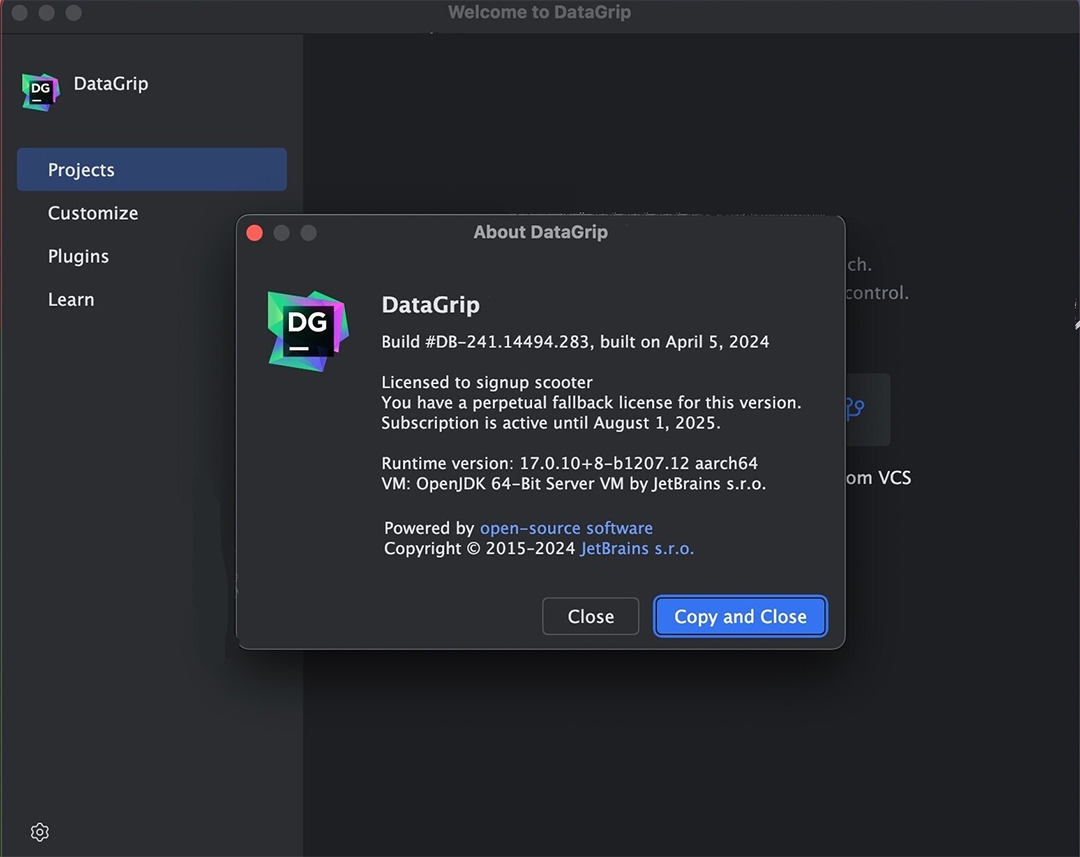Click the Get from VCS branch icon

[x=855, y=408]
